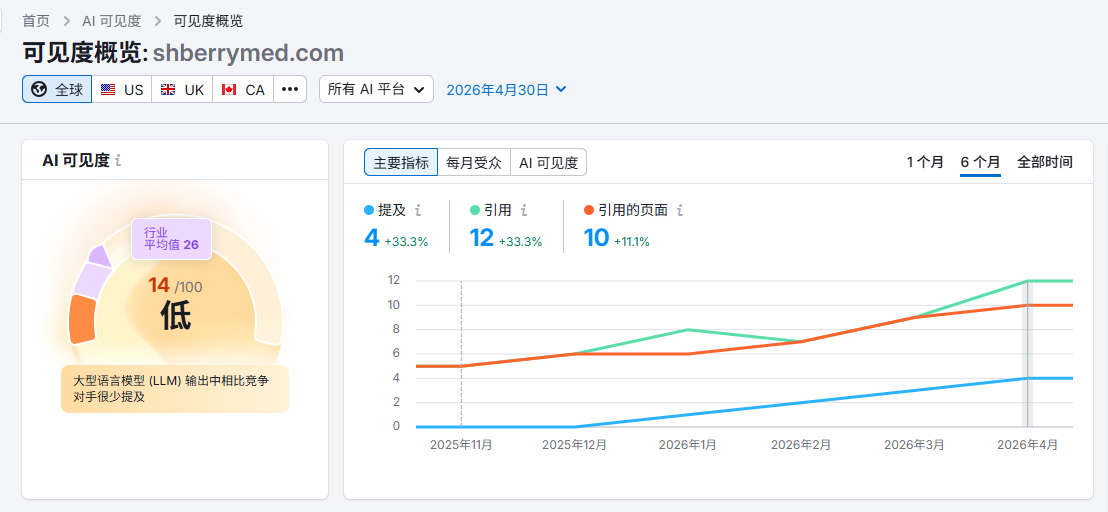Click the 大型语言模型 (LLM) description box
Viewport: 1108px width, 512px height.
click(175, 389)
